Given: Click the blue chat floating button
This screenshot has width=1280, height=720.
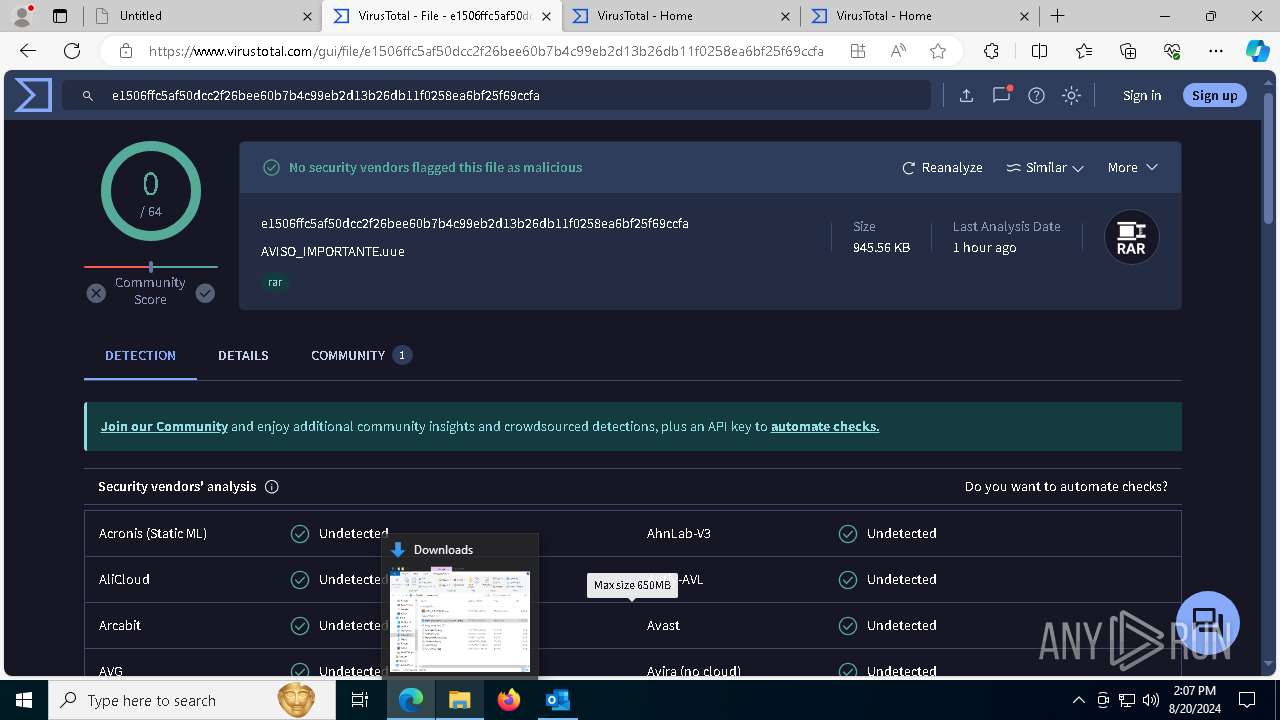Looking at the screenshot, I should pos(1208,623).
